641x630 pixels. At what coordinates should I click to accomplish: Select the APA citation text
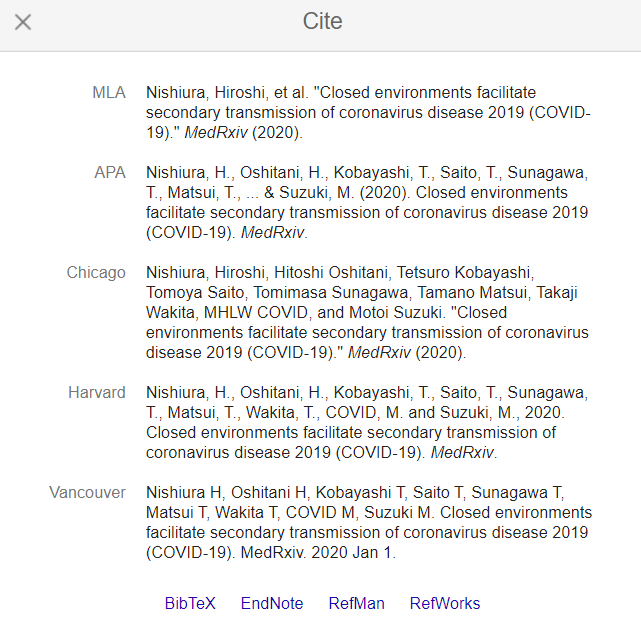pyautogui.click(x=368, y=202)
